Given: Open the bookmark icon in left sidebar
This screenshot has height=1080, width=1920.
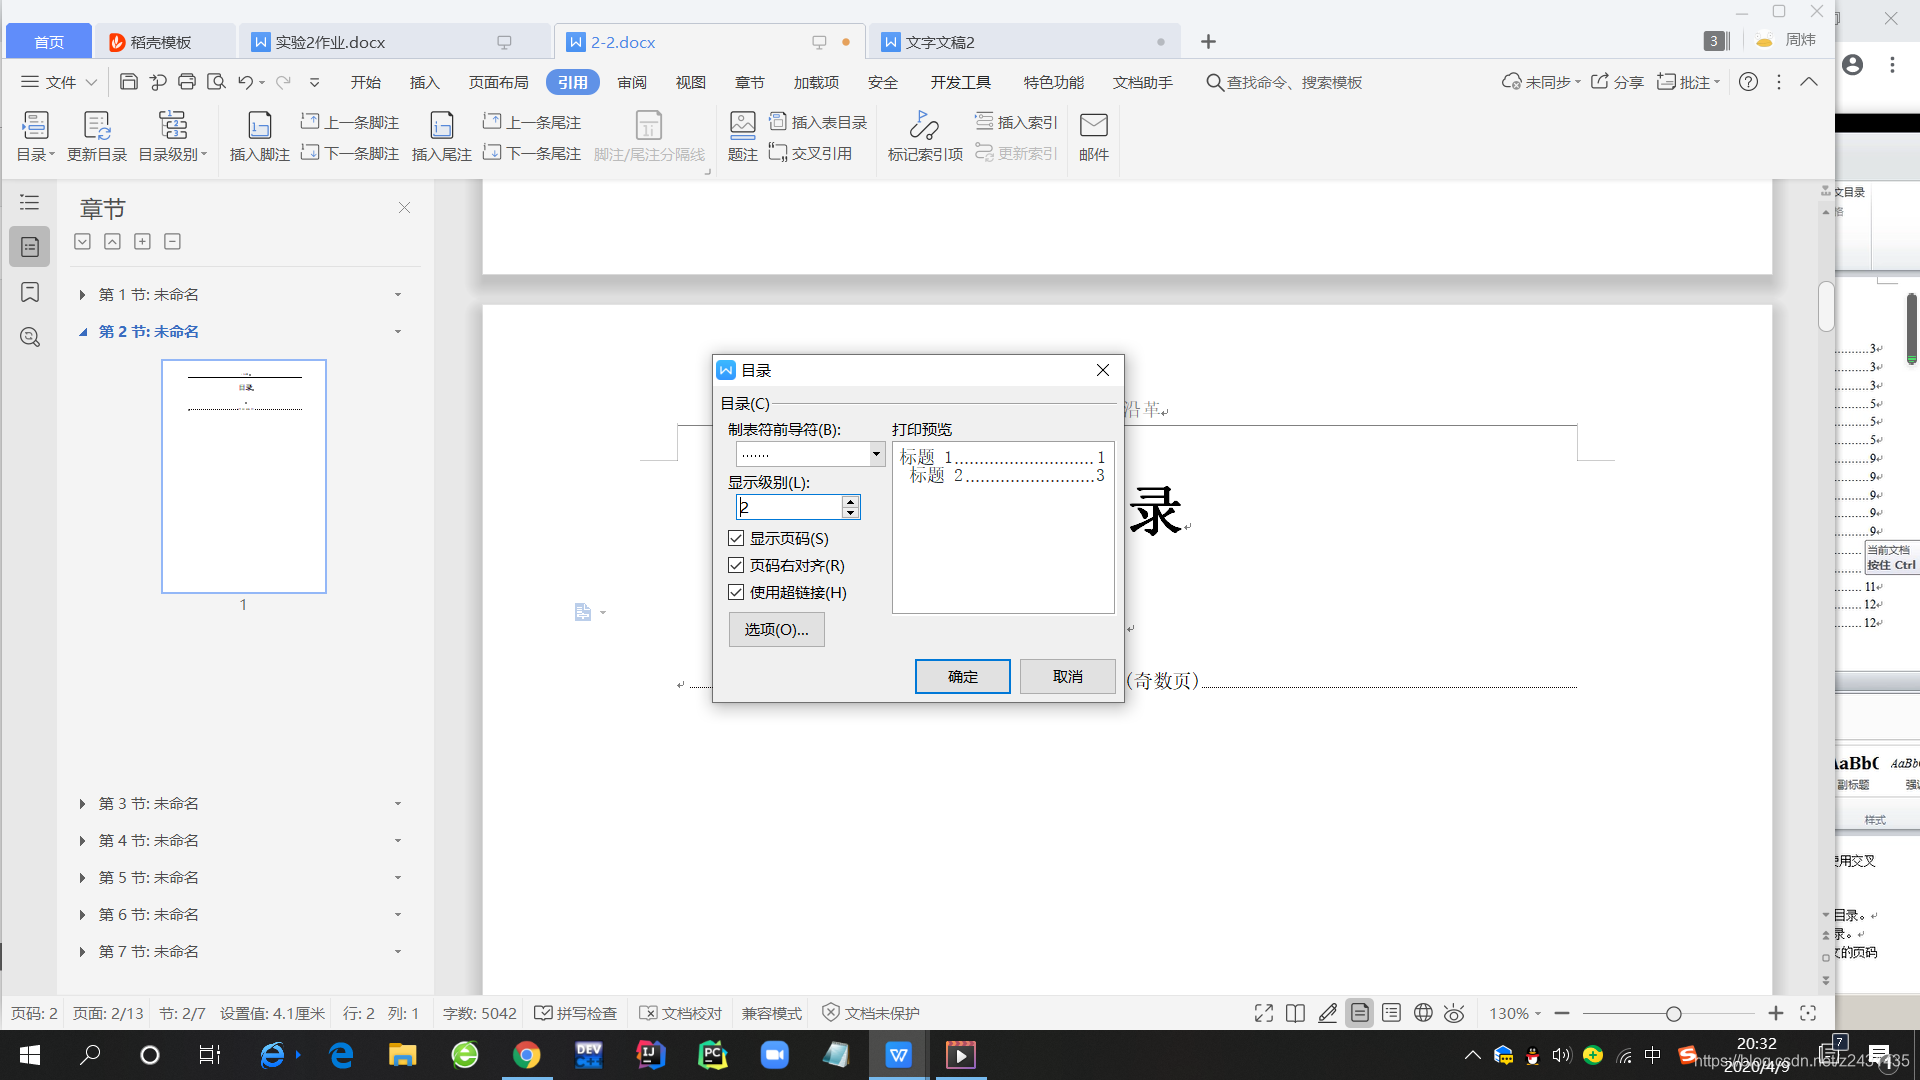Looking at the screenshot, I should pos(30,292).
